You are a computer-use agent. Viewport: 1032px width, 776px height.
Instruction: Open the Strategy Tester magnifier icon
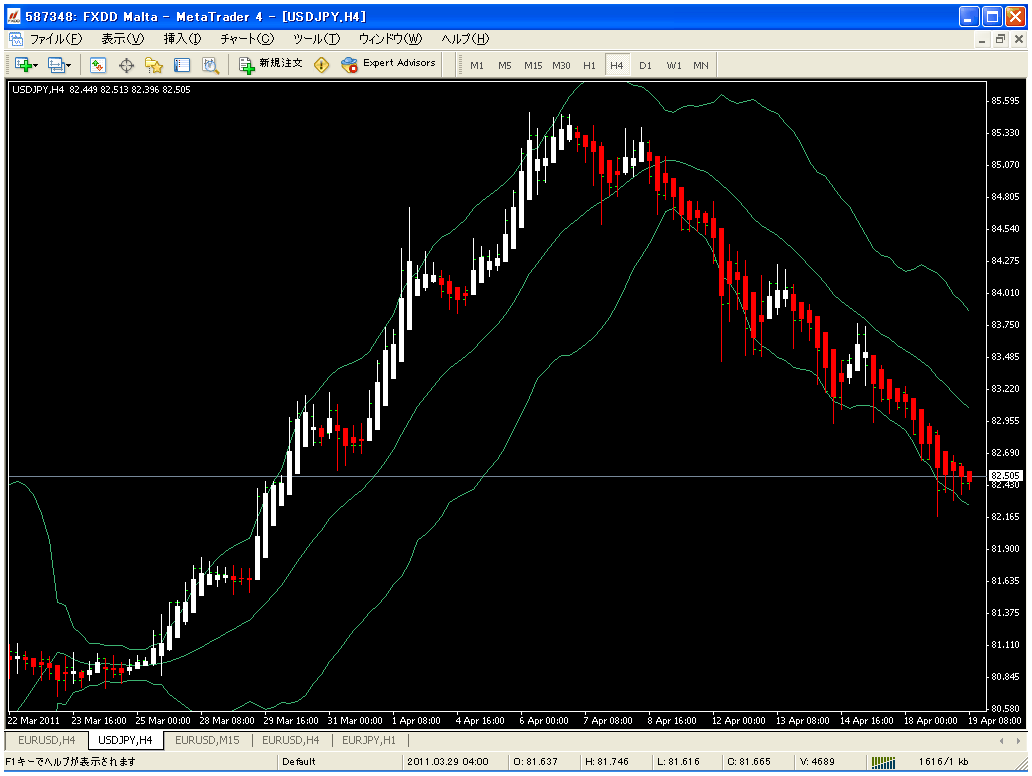point(210,65)
